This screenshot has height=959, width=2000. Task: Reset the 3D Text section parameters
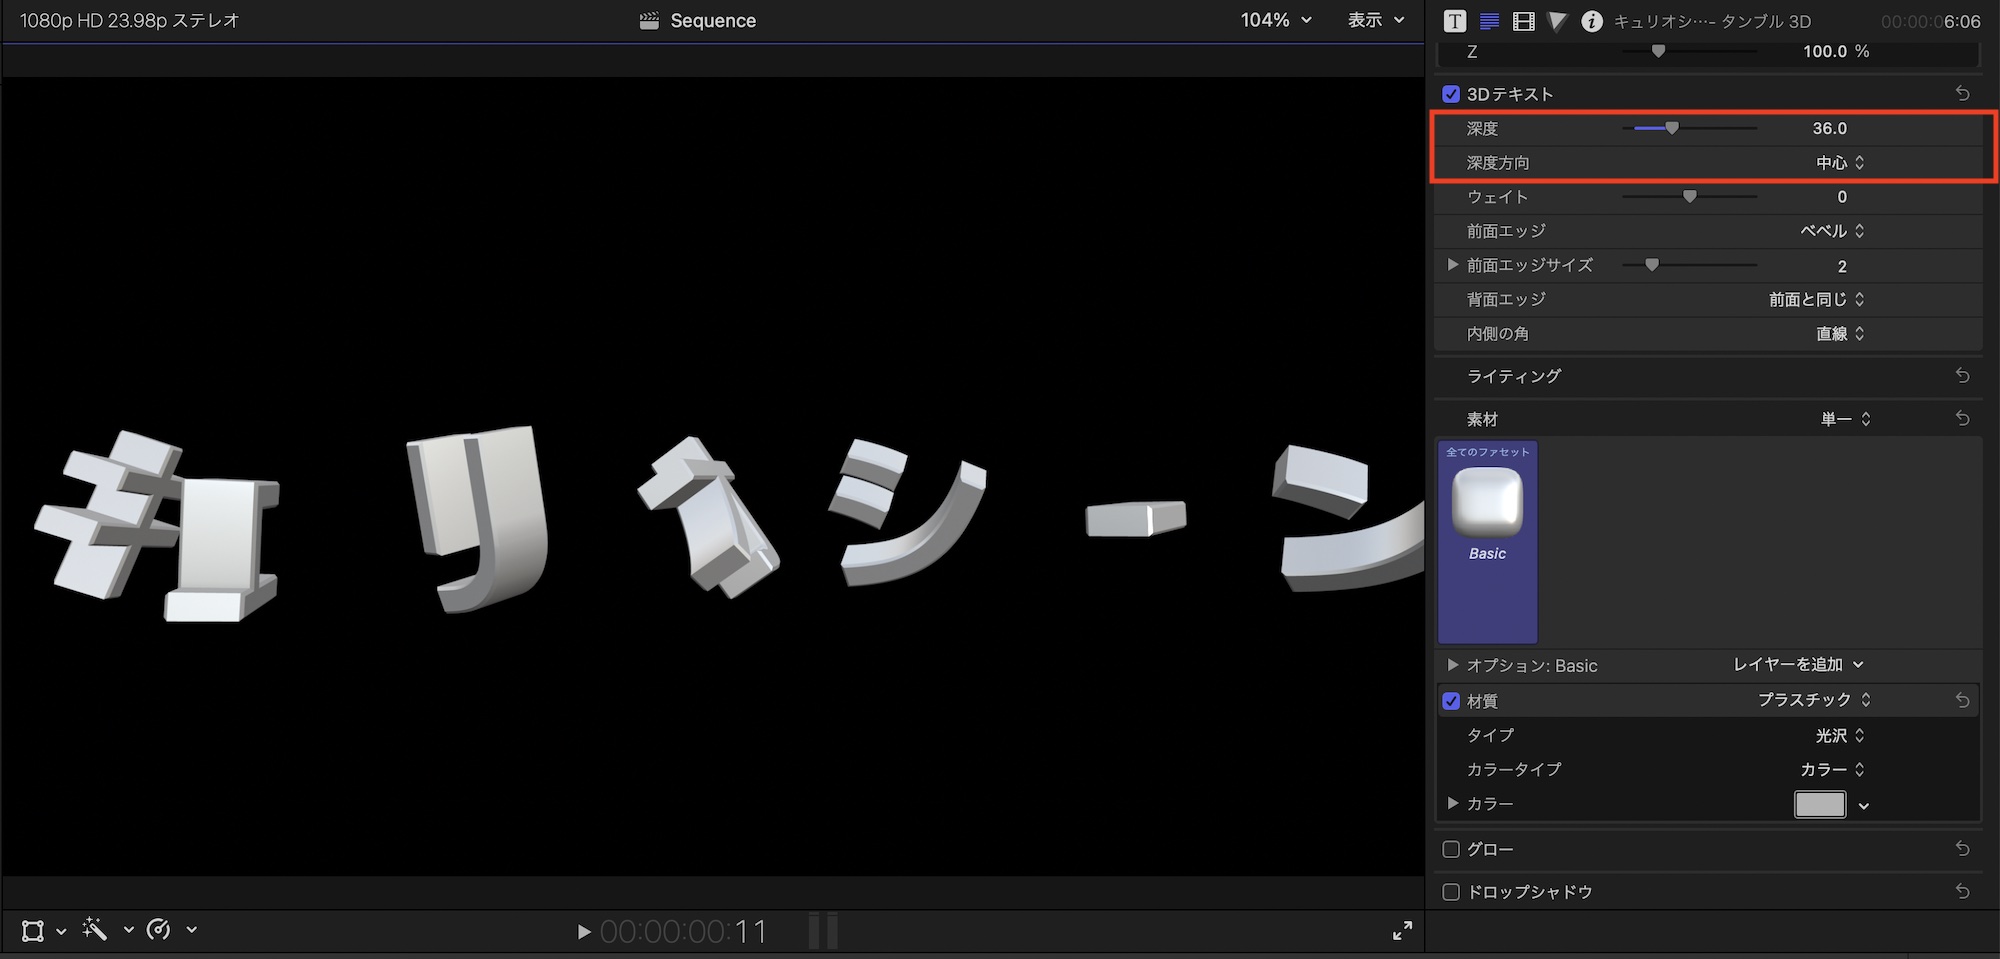[x=1962, y=93]
